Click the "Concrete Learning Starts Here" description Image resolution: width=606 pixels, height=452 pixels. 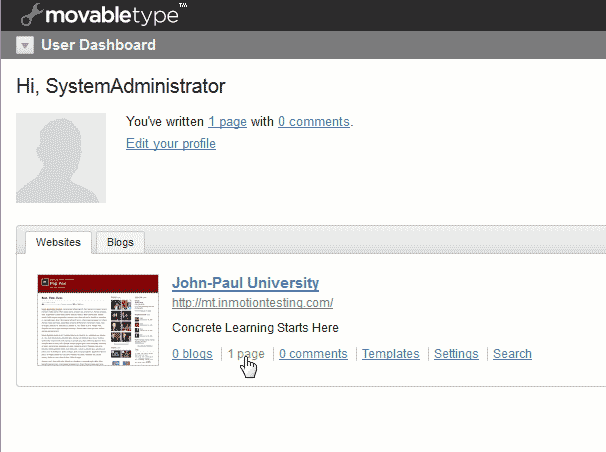tap(255, 327)
